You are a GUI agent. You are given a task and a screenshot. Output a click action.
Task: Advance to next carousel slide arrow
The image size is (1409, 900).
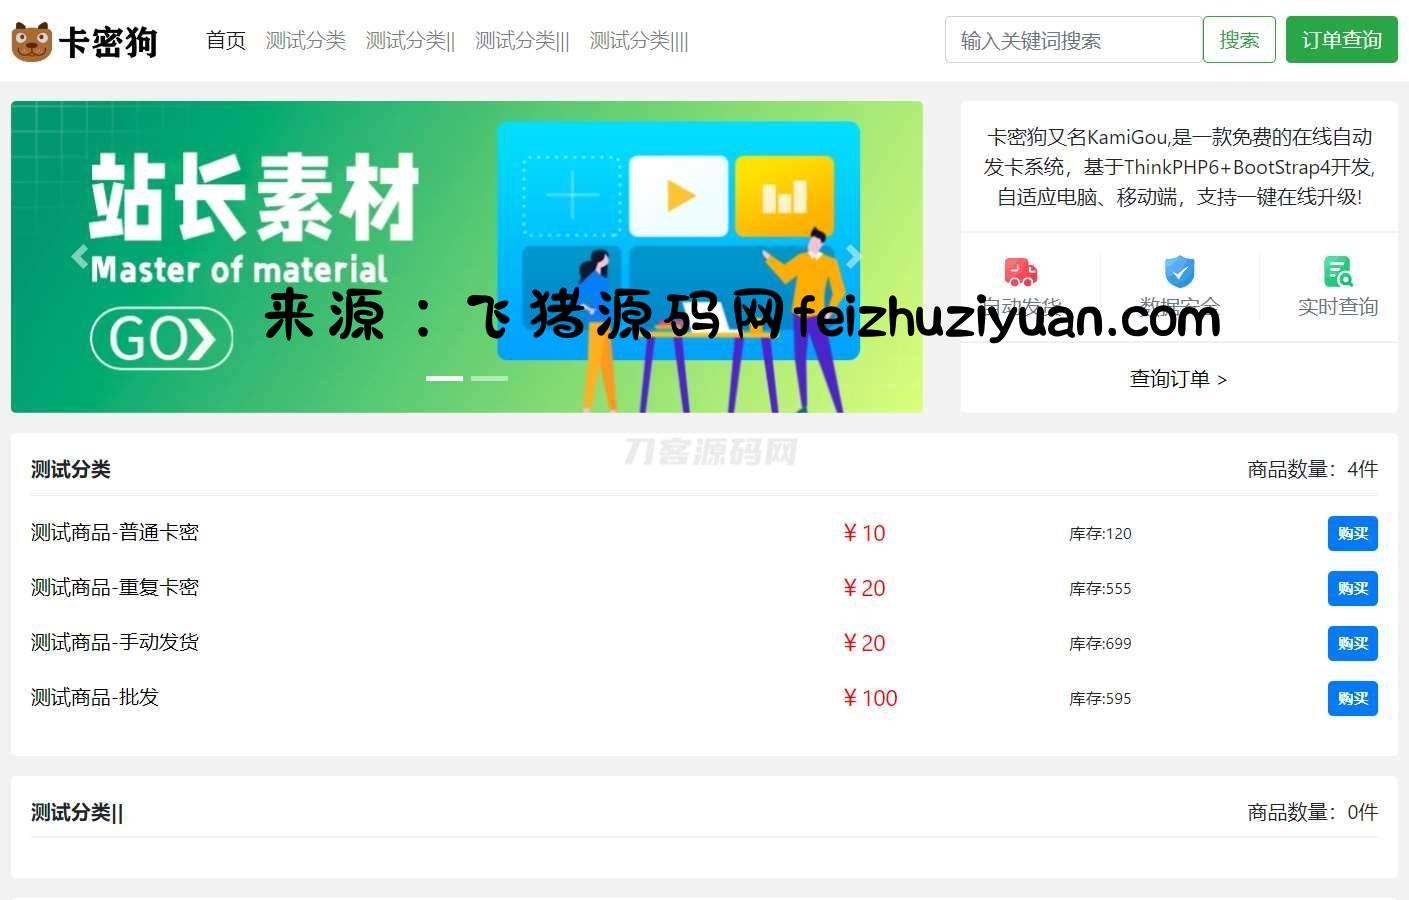pyautogui.click(x=853, y=256)
